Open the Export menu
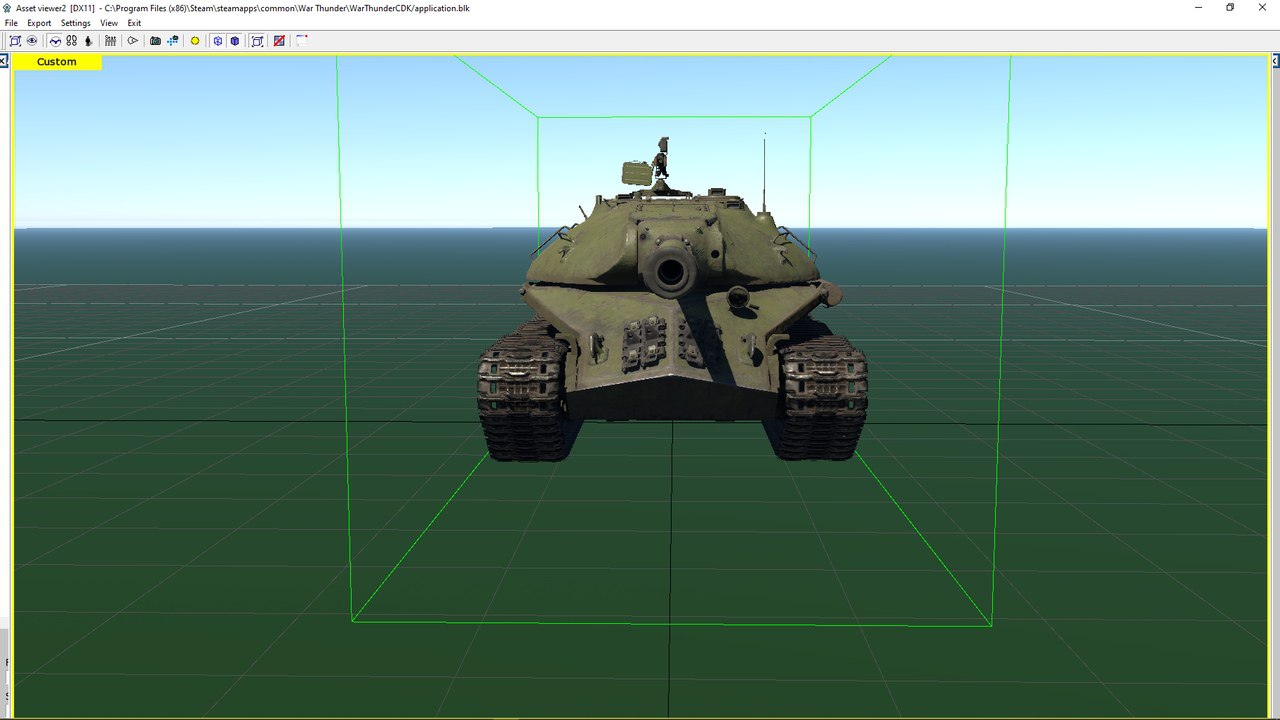The width and height of the screenshot is (1280, 720). 39,23
